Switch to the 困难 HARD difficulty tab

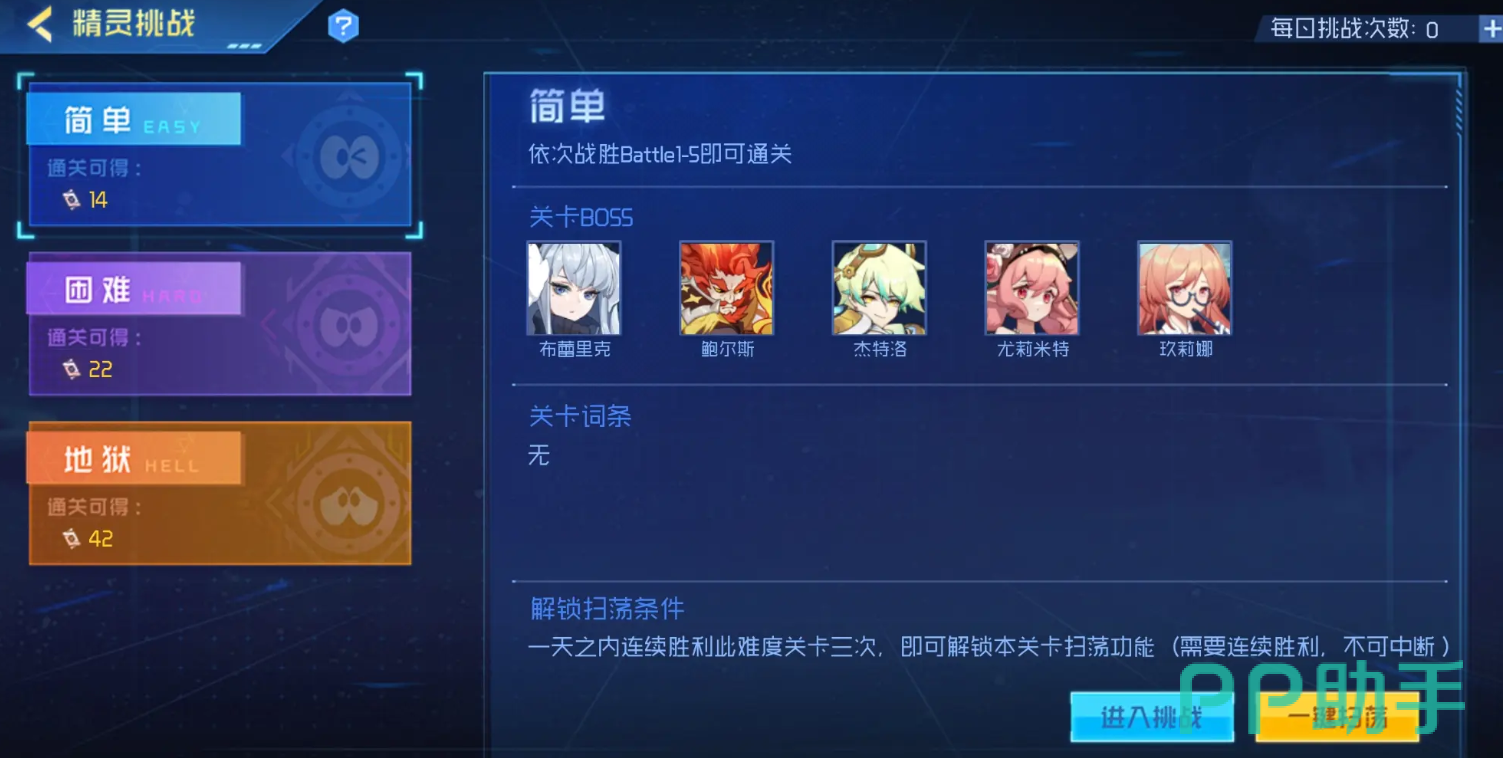pyautogui.click(x=219, y=324)
